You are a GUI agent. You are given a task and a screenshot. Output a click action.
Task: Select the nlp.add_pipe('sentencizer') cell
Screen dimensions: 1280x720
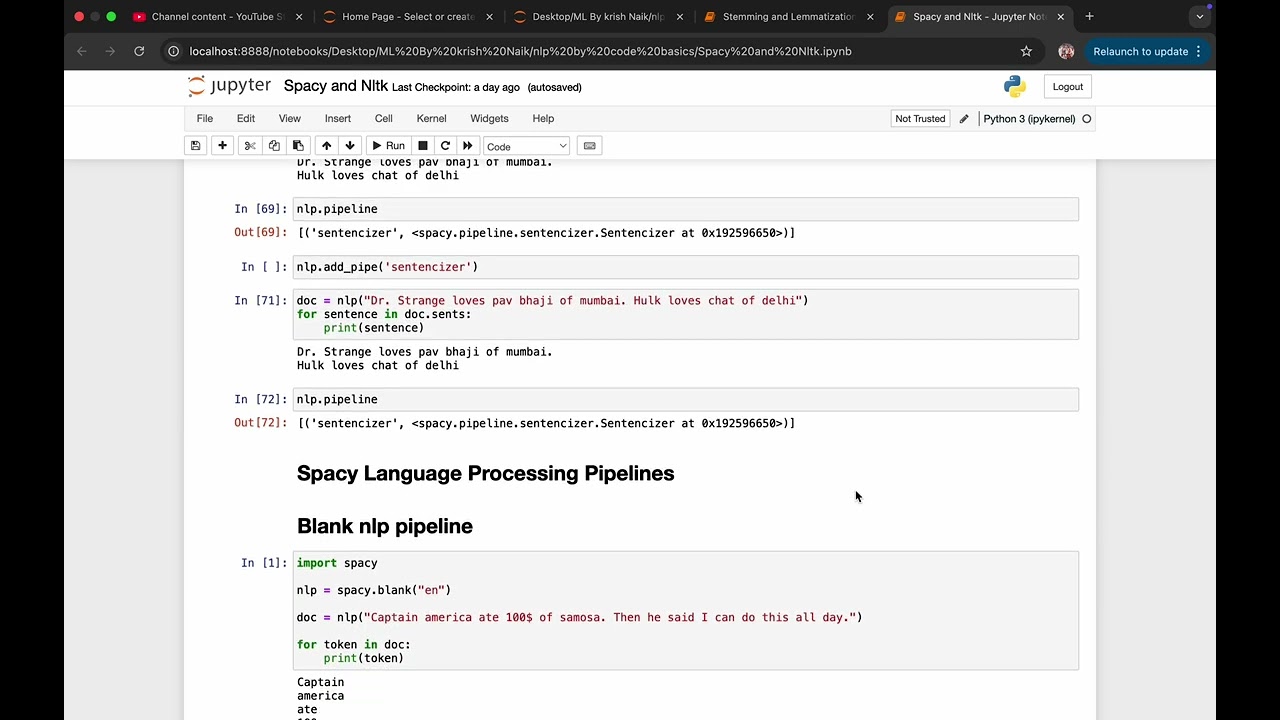coord(686,267)
